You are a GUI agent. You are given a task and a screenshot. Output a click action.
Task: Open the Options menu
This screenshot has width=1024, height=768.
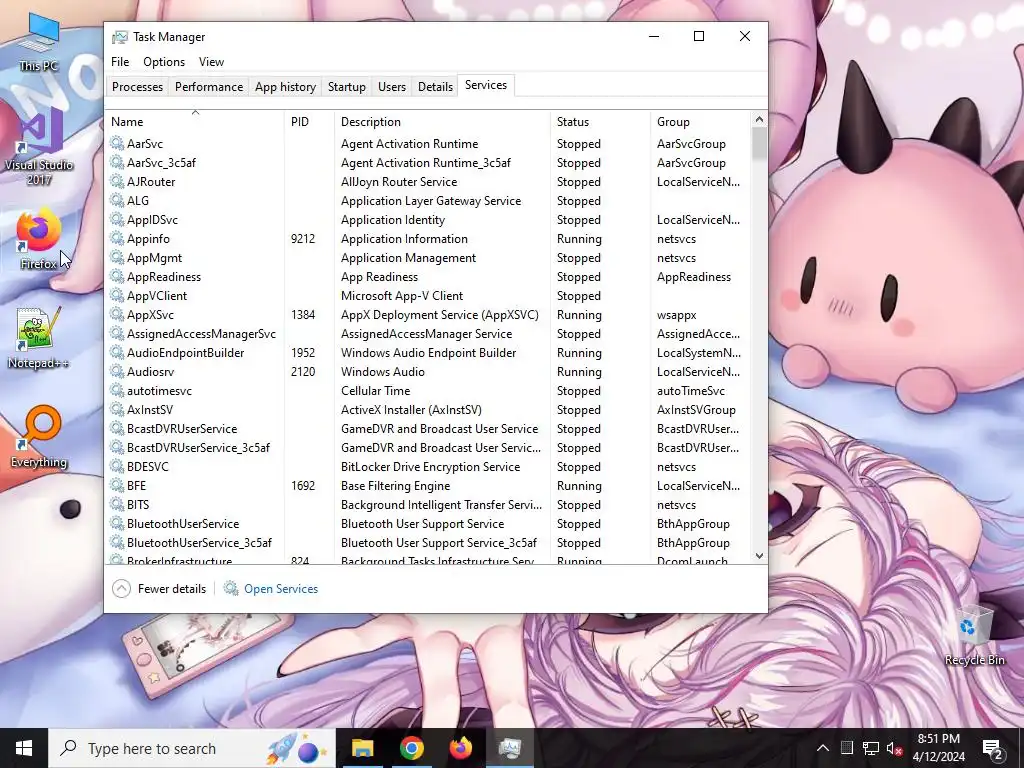tap(164, 61)
